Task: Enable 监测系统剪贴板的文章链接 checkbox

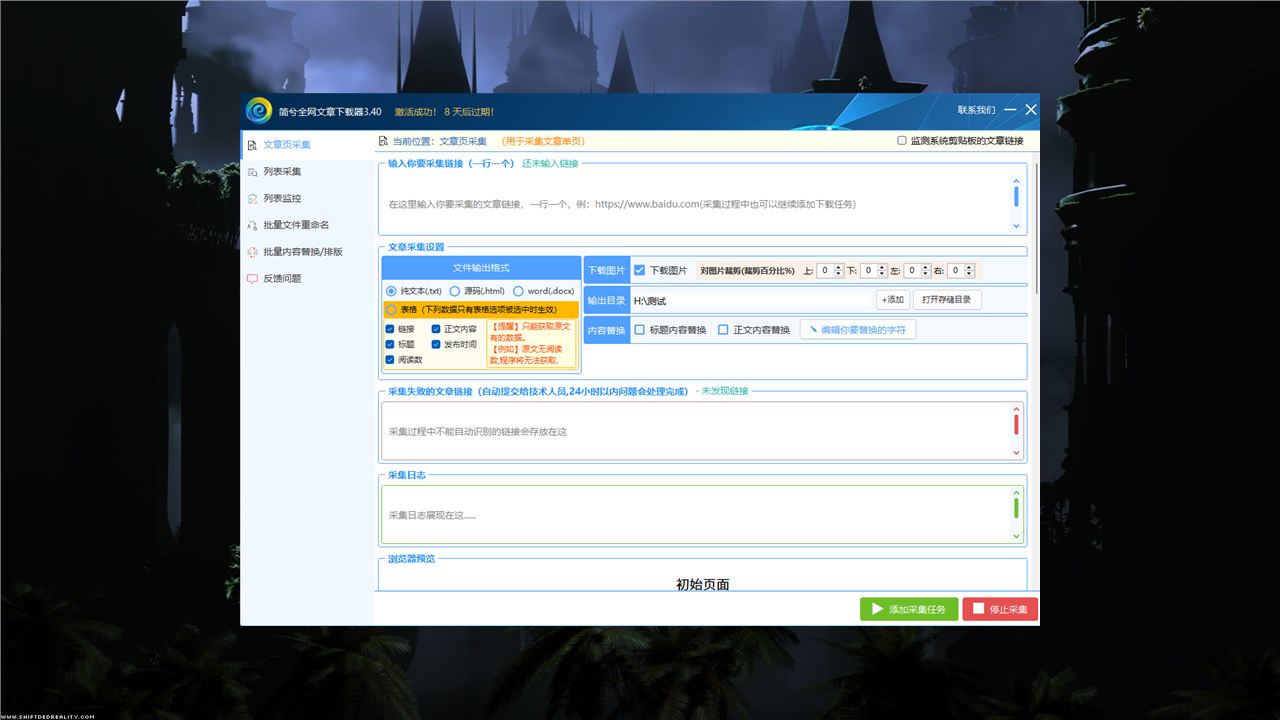Action: point(902,141)
